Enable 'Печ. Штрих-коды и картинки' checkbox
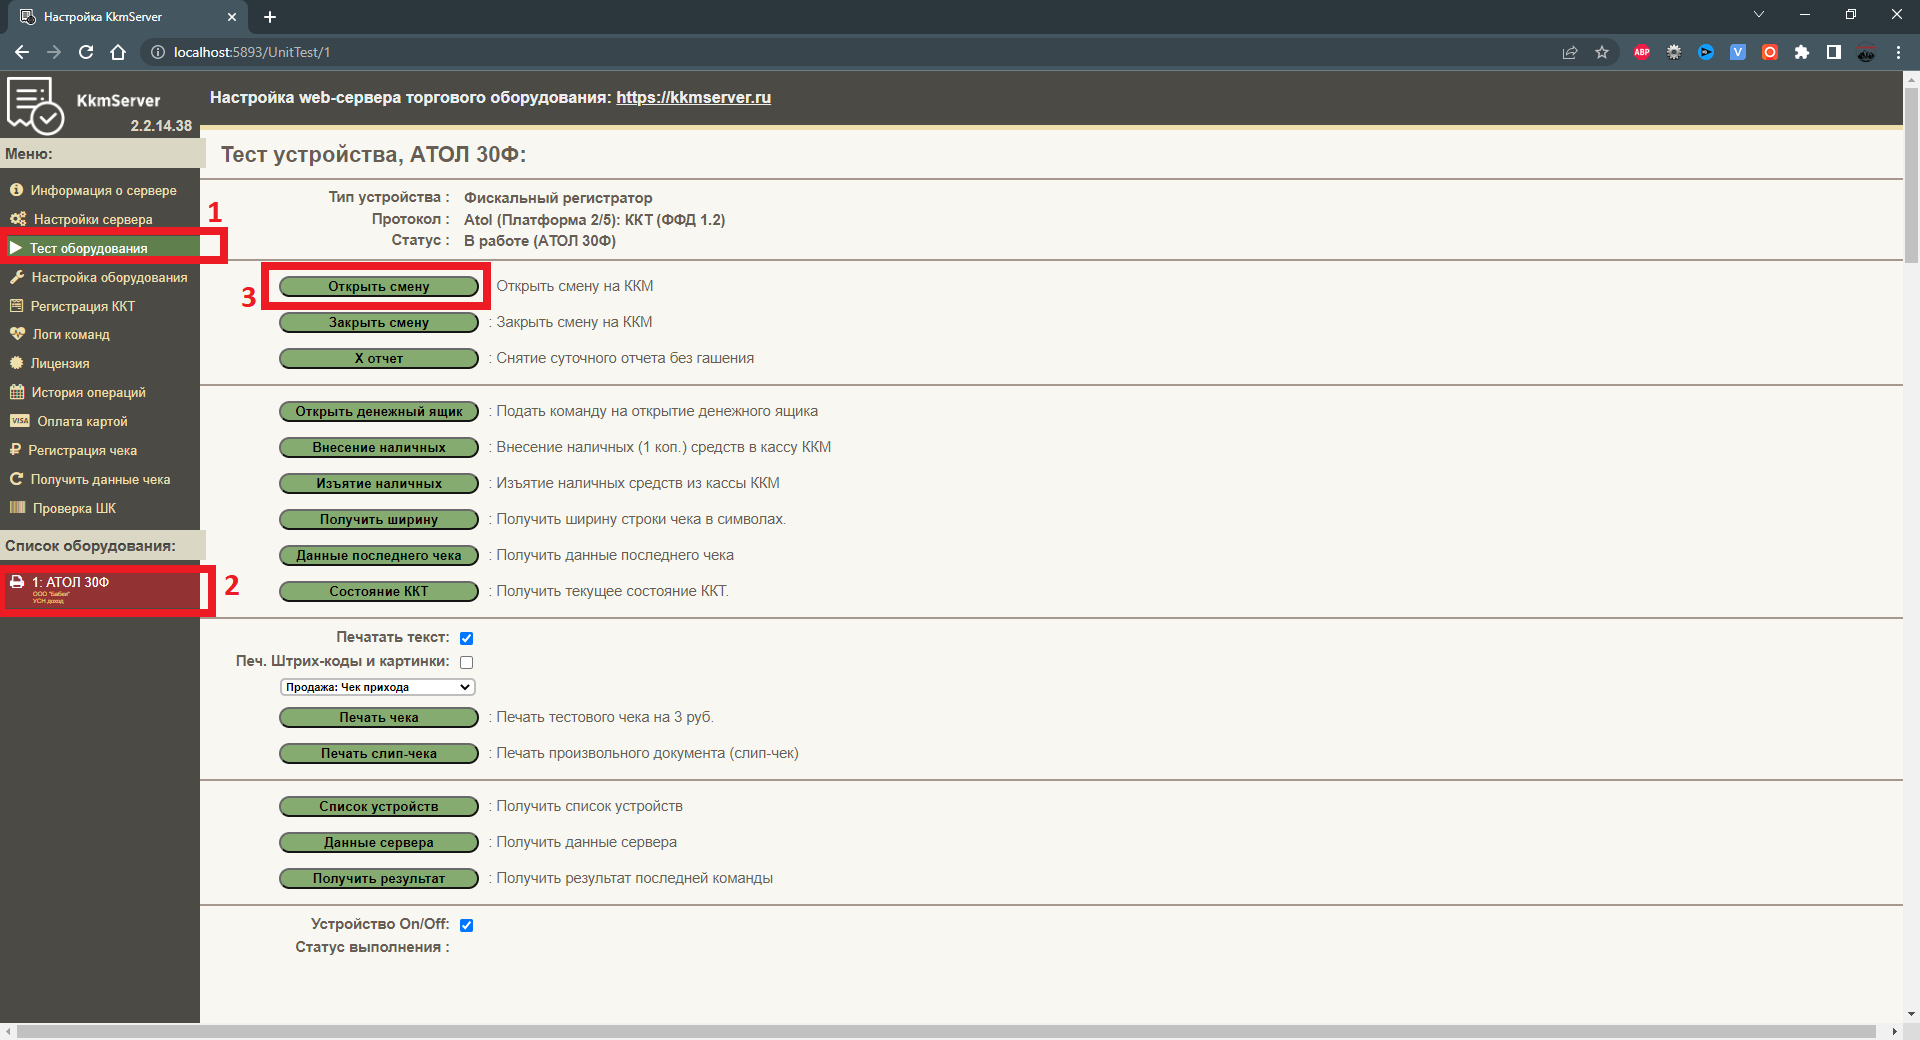This screenshot has height=1040, width=1920. [x=466, y=662]
